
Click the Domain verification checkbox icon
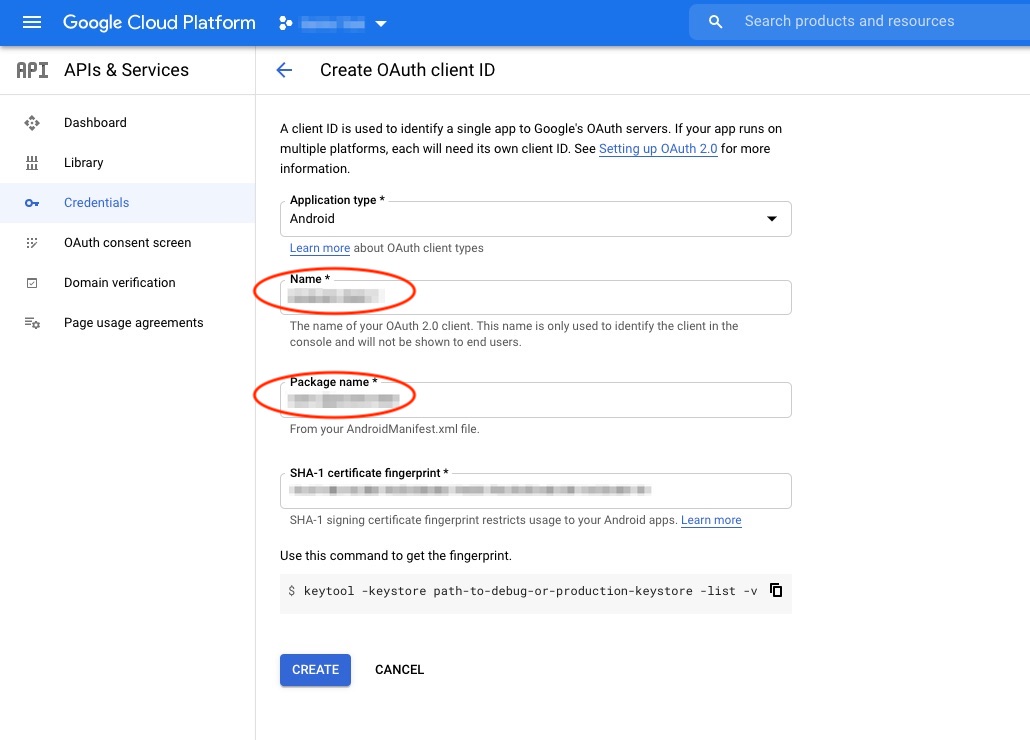point(32,283)
